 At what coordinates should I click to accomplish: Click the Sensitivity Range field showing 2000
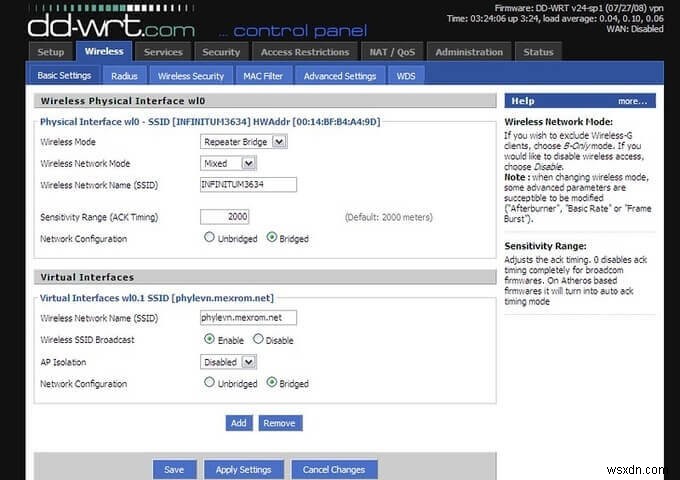click(225, 216)
